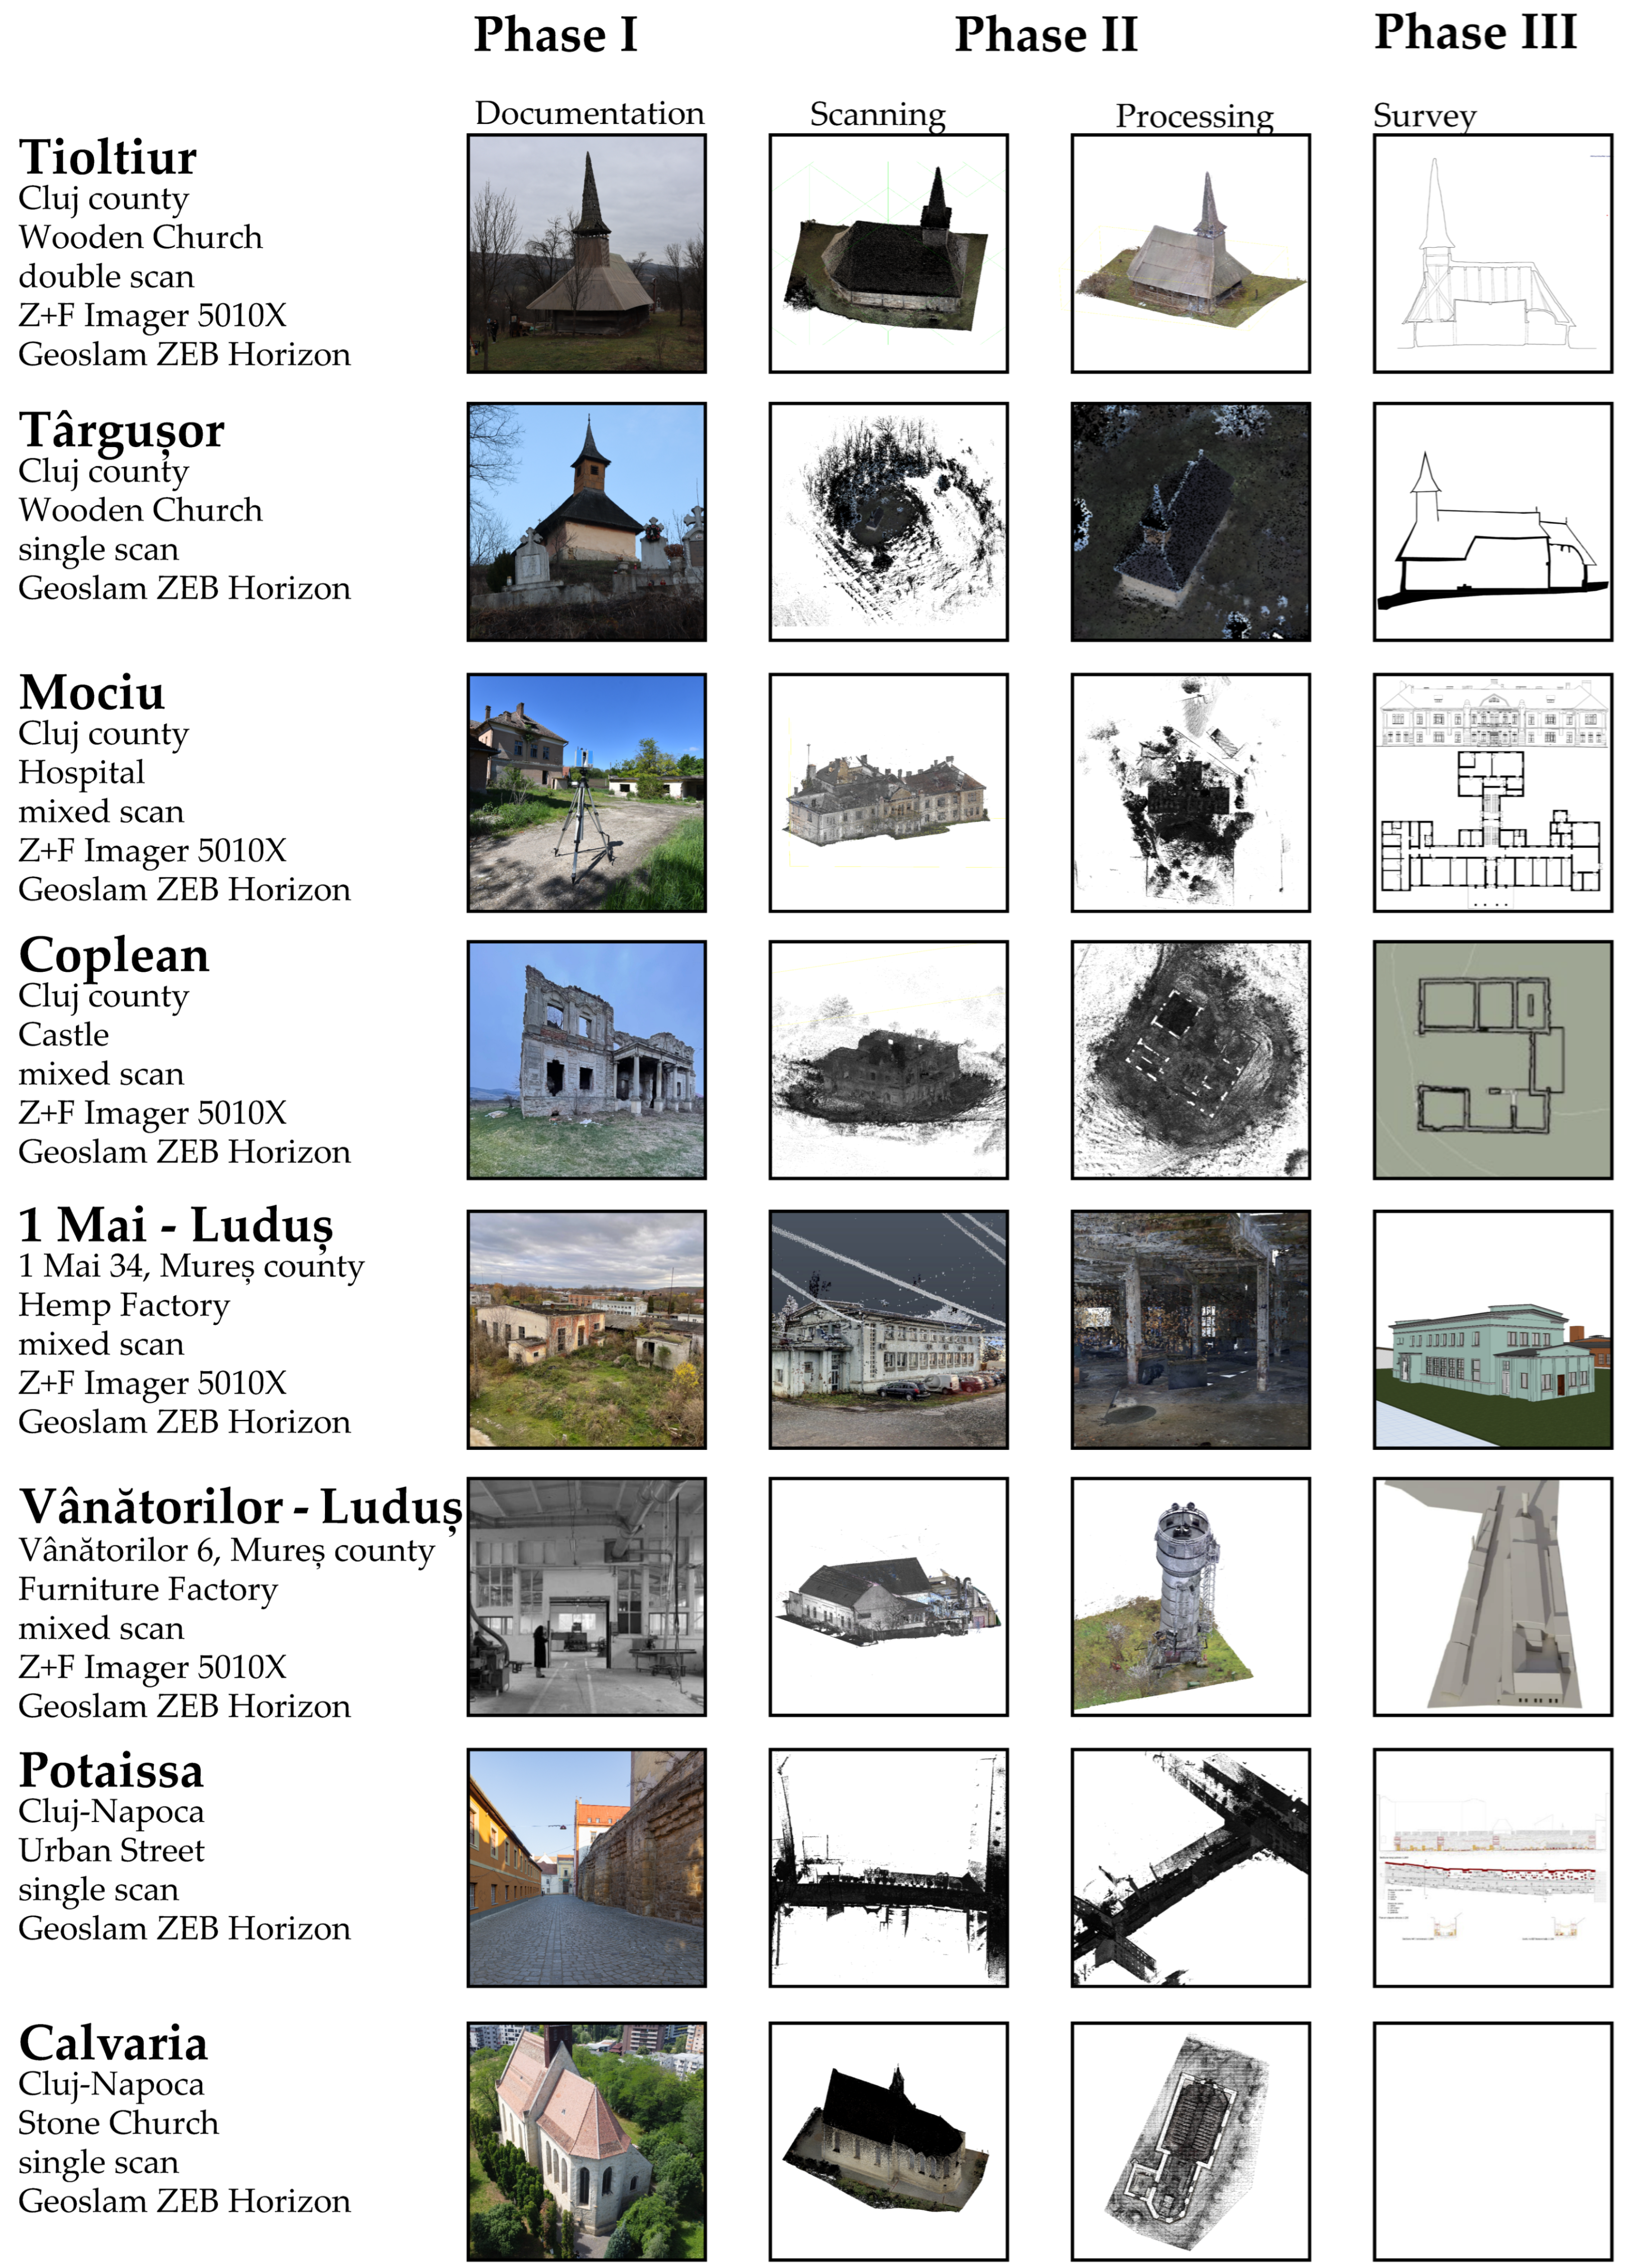
Task: Open the Calvaria scanning church model
Action: pyautogui.click(x=888, y=2141)
